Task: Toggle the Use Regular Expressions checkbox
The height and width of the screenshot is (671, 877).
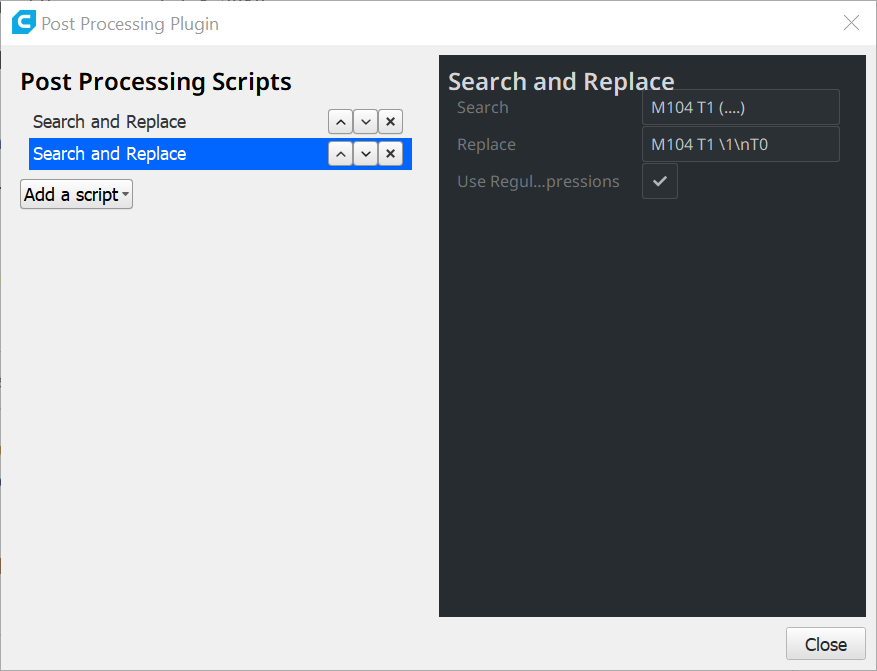Action: [x=660, y=181]
